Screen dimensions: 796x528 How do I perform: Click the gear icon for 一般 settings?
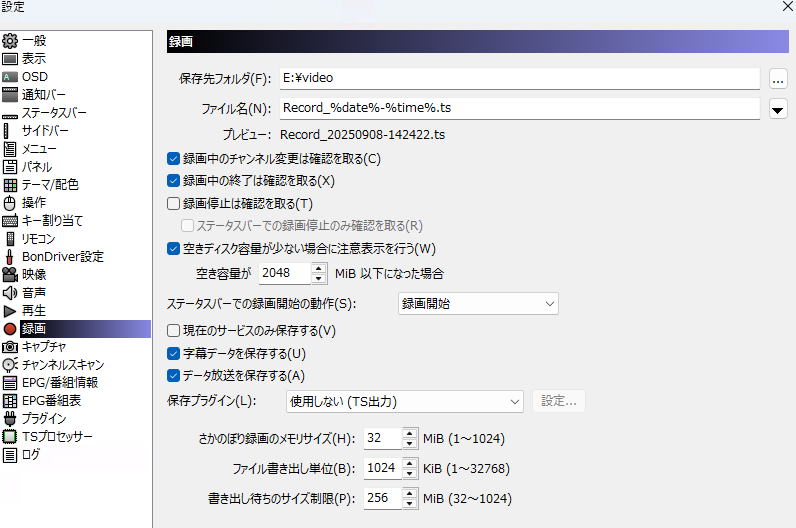(x=10, y=41)
